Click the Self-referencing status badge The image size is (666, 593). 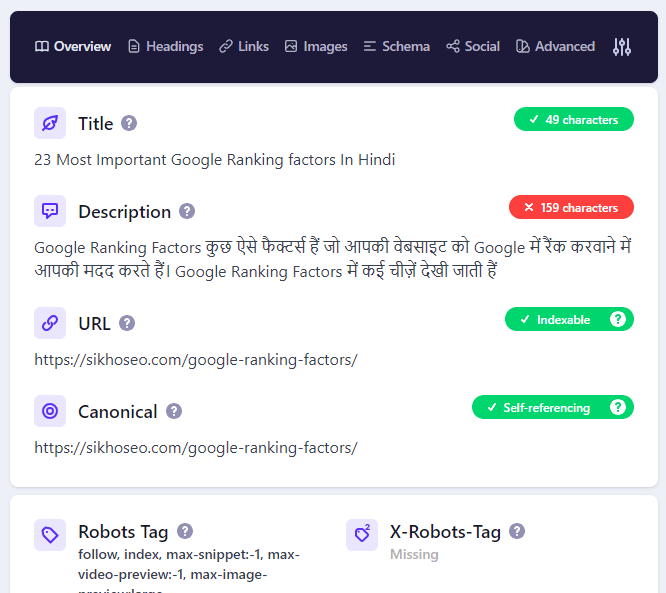553,407
